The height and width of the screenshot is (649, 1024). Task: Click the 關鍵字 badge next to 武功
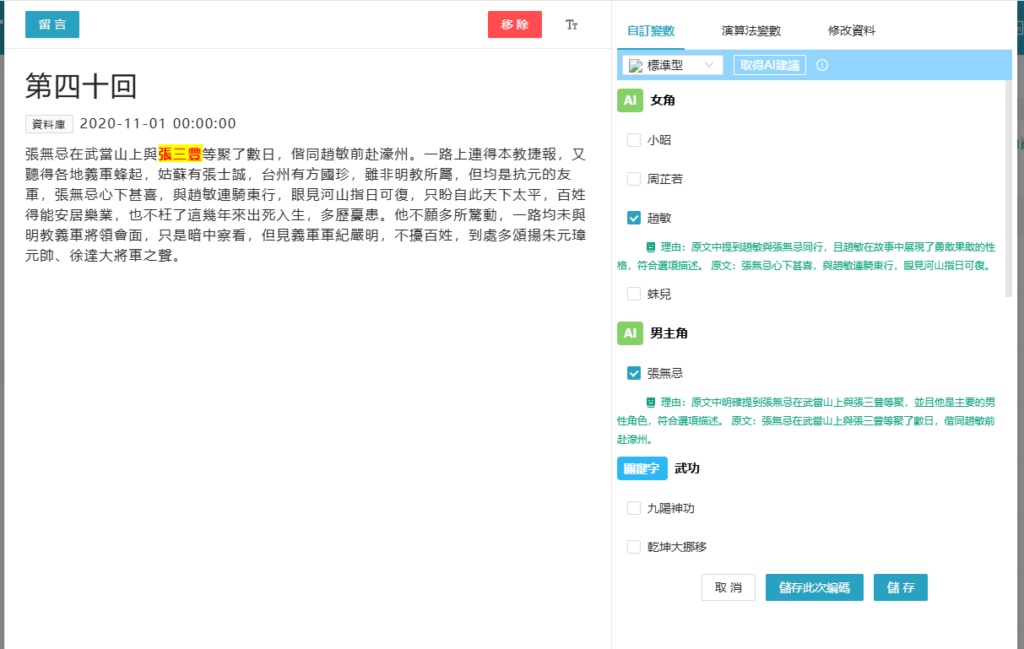click(642, 468)
